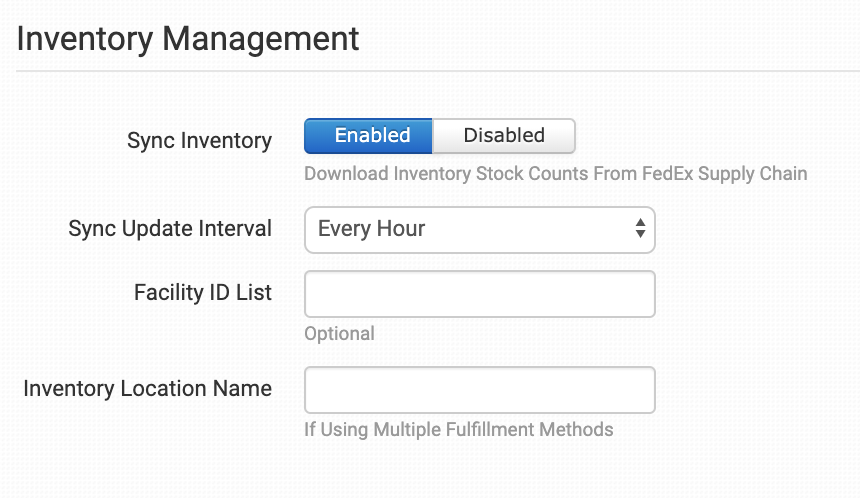This screenshot has width=860, height=498.
Task: Click the "Facility ID List" field label
Action: coord(203,293)
